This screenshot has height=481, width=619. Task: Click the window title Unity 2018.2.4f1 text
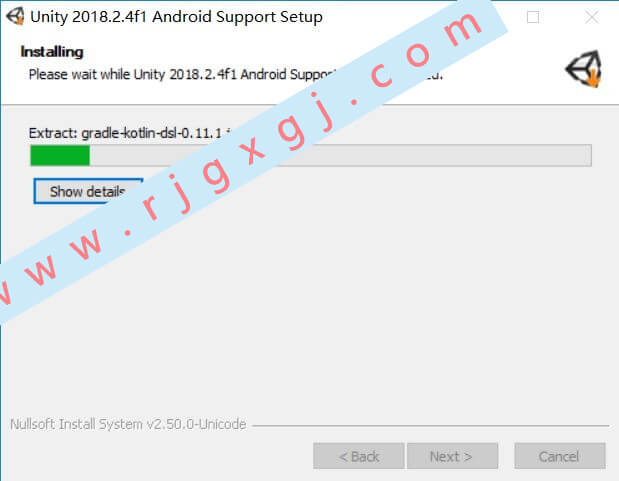[x=176, y=17]
